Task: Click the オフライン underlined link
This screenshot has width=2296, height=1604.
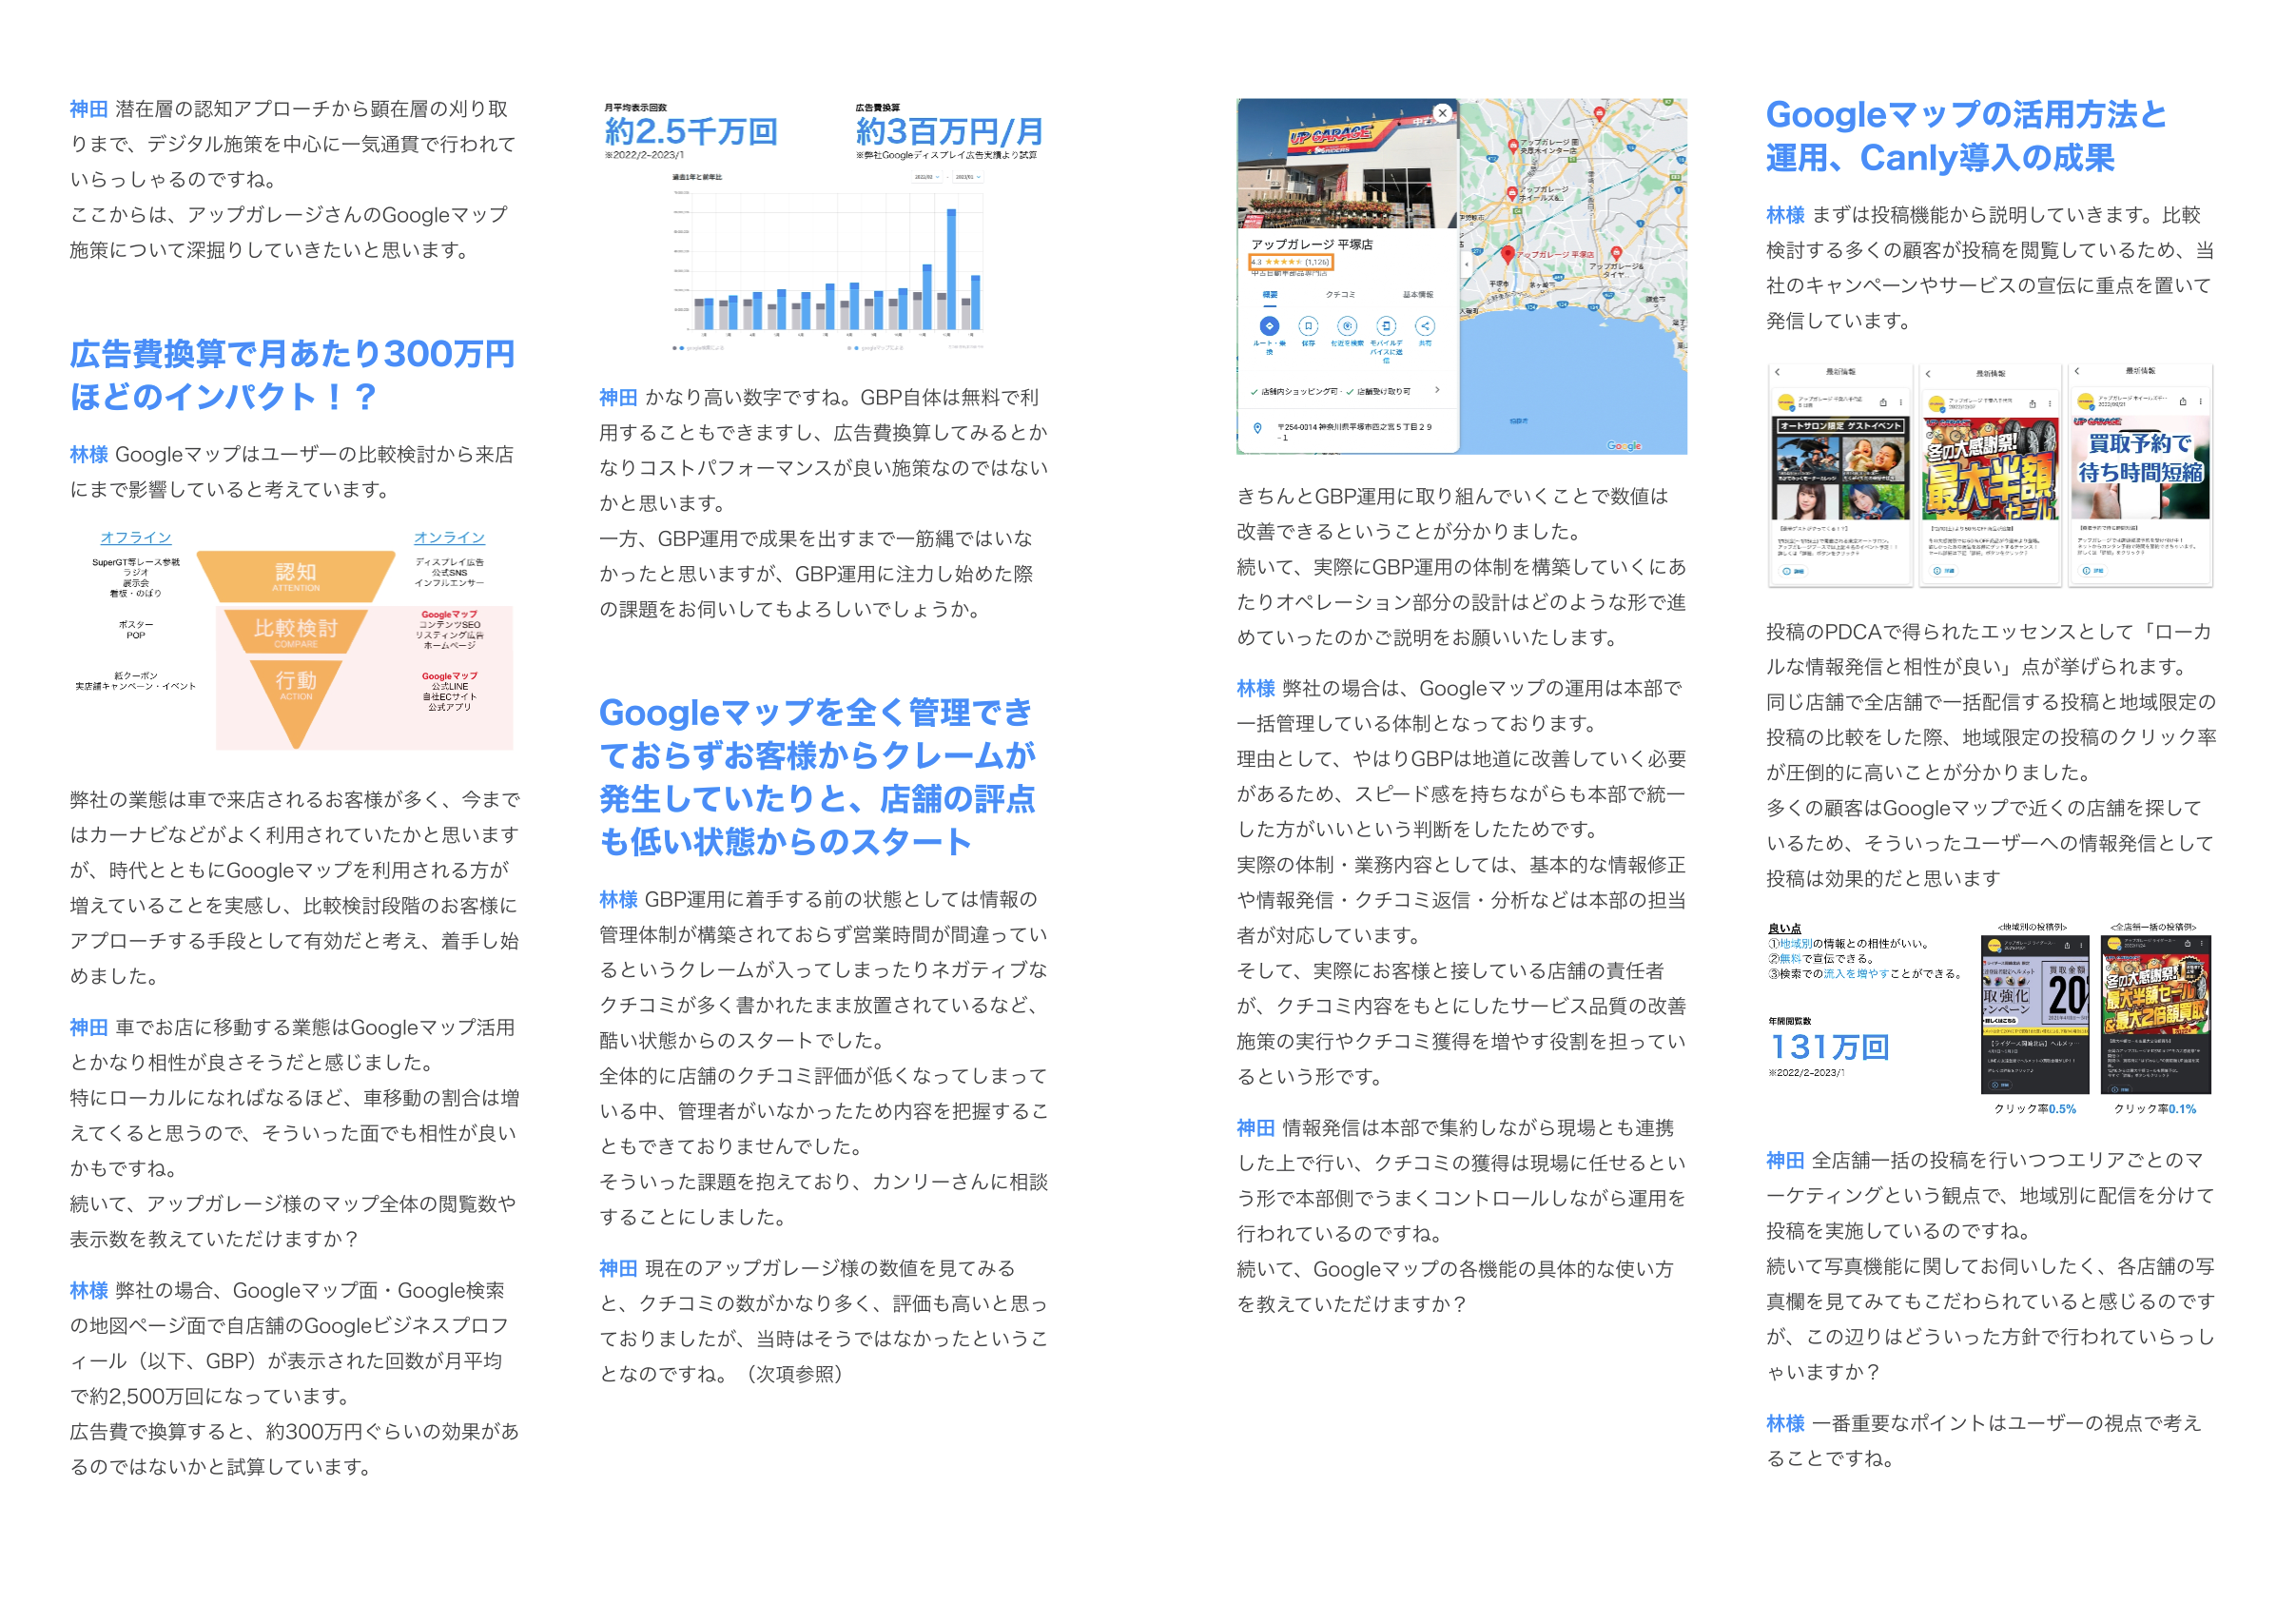Action: [136, 538]
